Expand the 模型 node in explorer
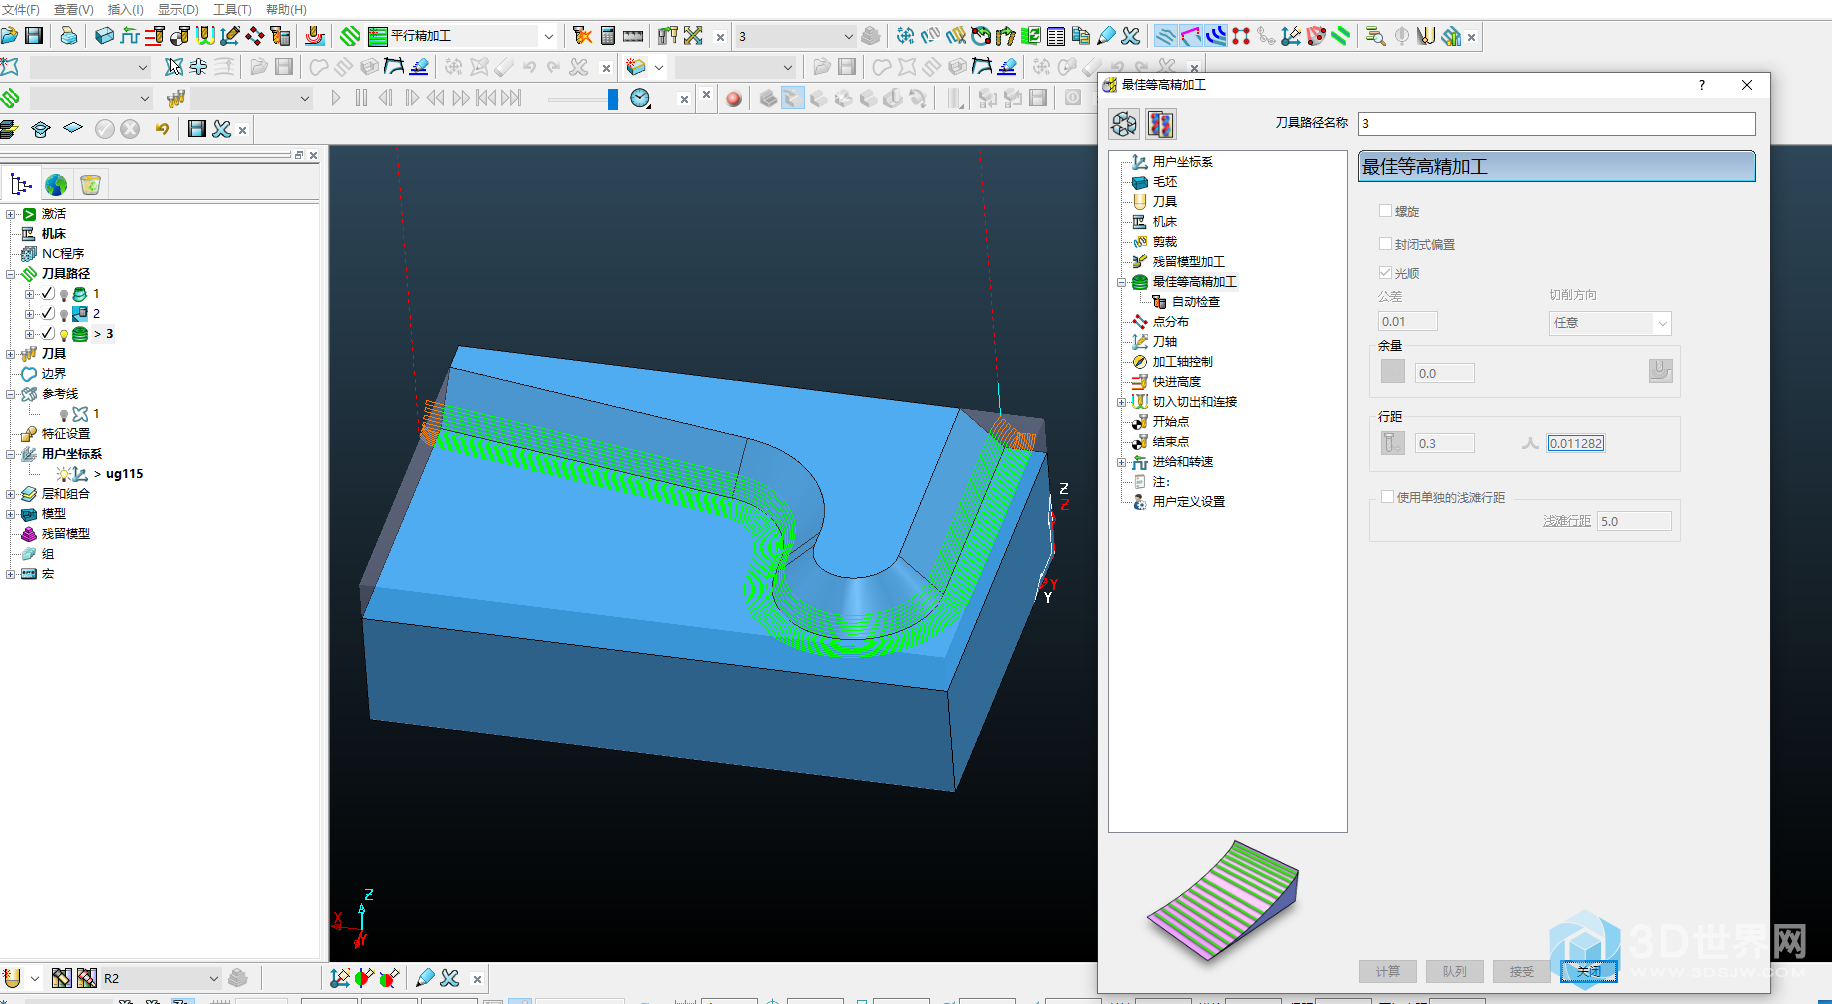 pos(11,514)
